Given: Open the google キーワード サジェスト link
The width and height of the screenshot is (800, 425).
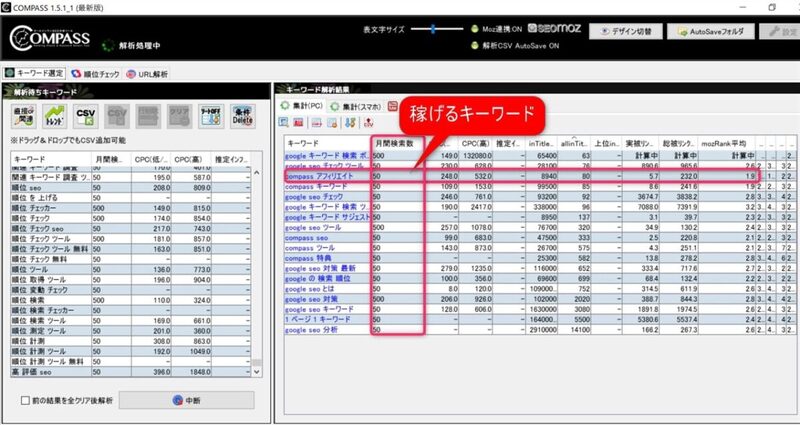Looking at the screenshot, I should point(328,217).
